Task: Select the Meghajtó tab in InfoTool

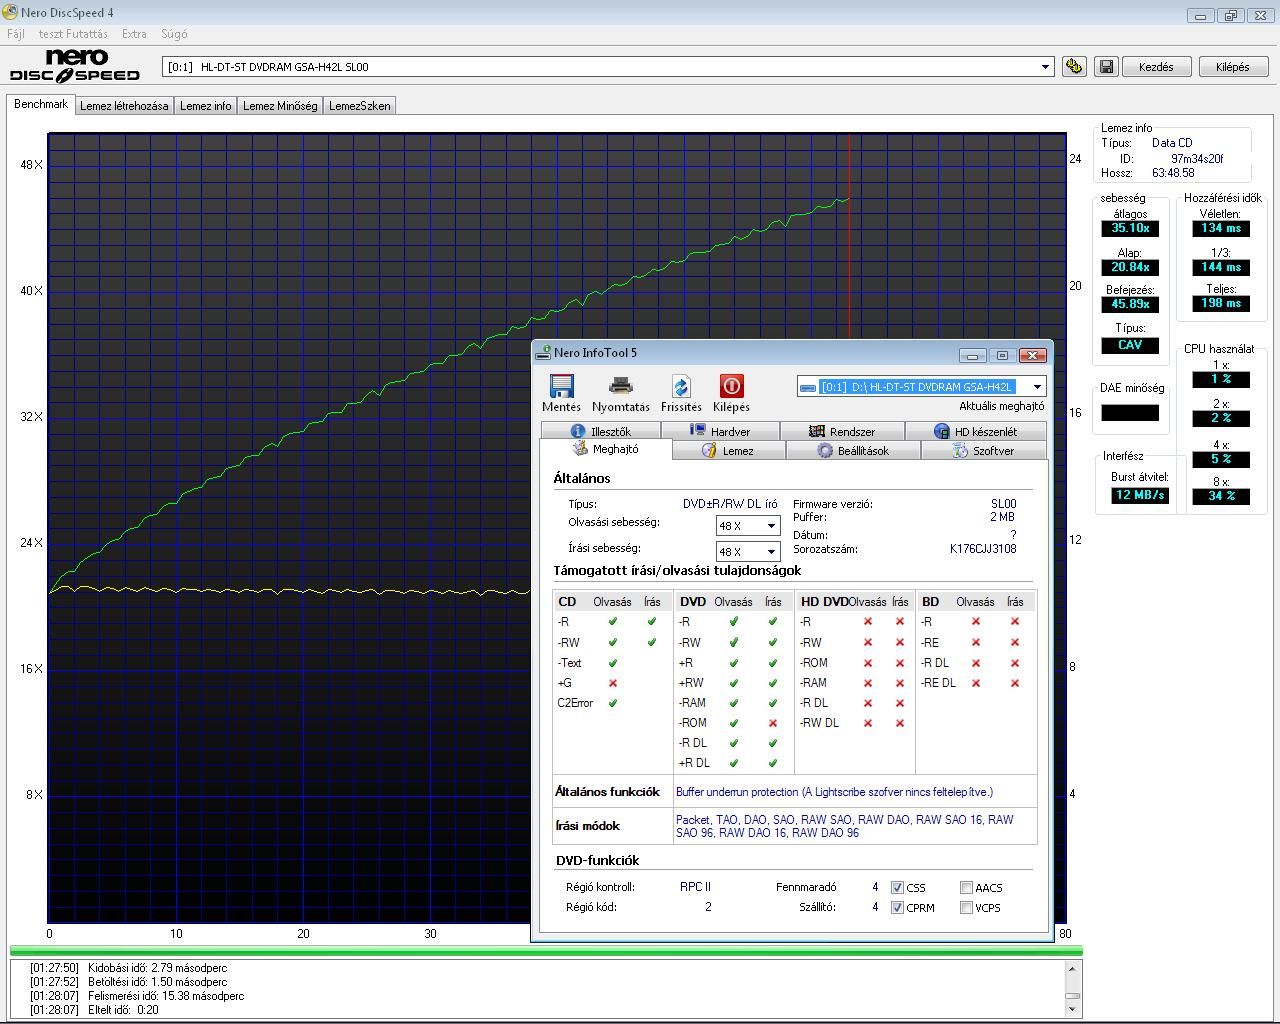Action: click(x=606, y=449)
